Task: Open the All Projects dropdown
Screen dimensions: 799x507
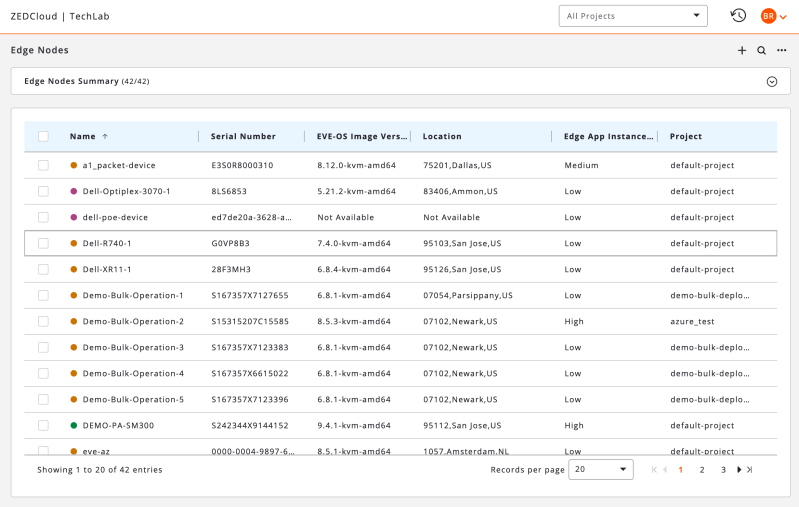Action: click(633, 16)
